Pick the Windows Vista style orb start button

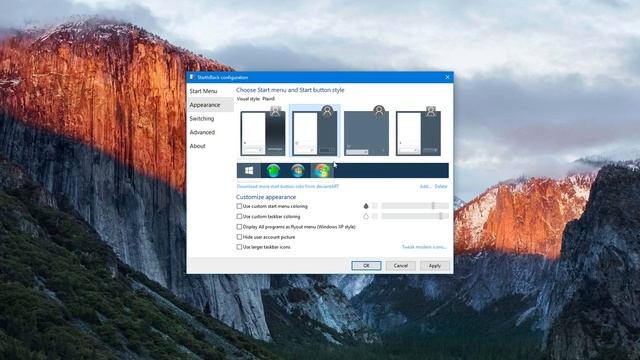click(x=298, y=170)
